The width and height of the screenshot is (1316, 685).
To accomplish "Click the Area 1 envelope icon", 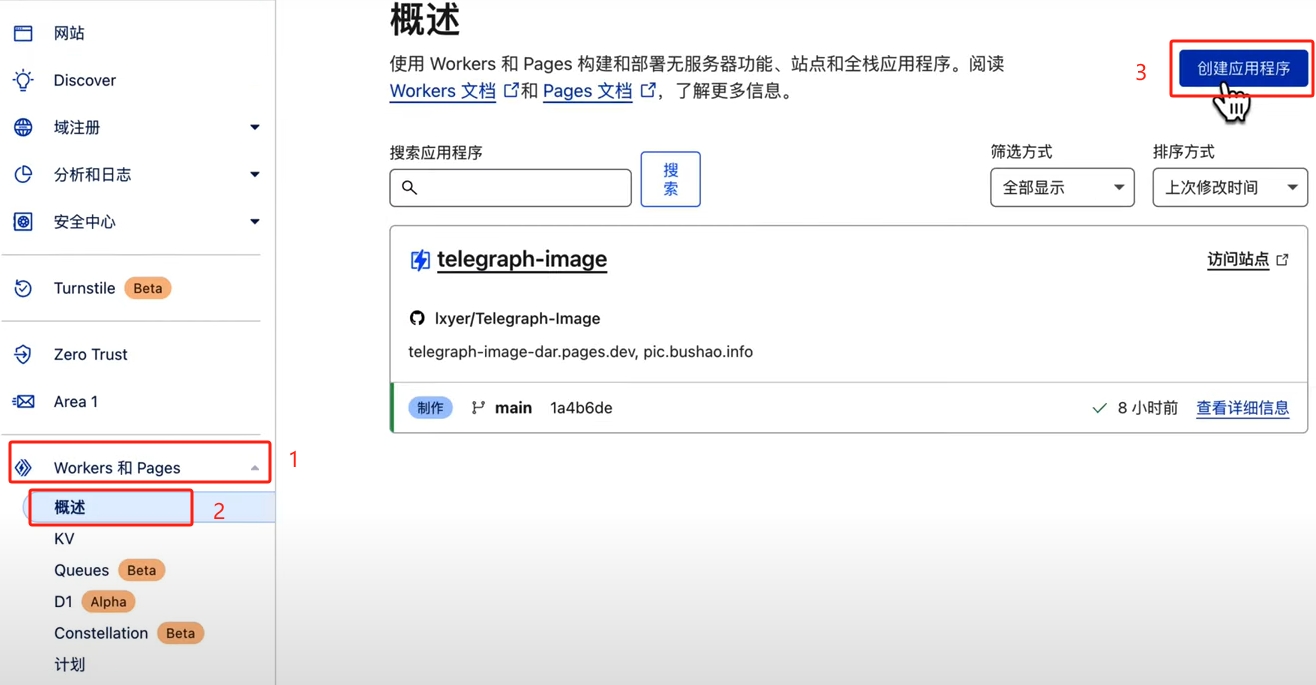I will click(x=23, y=401).
